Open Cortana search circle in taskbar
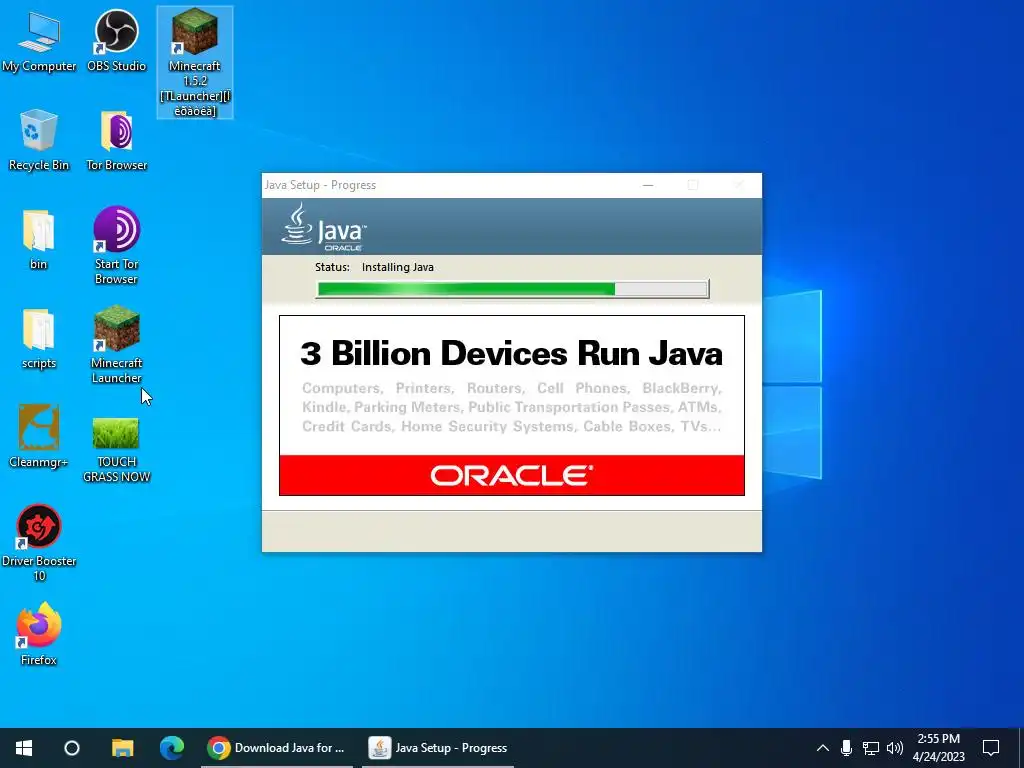The width and height of the screenshot is (1024, 768). (x=72, y=748)
